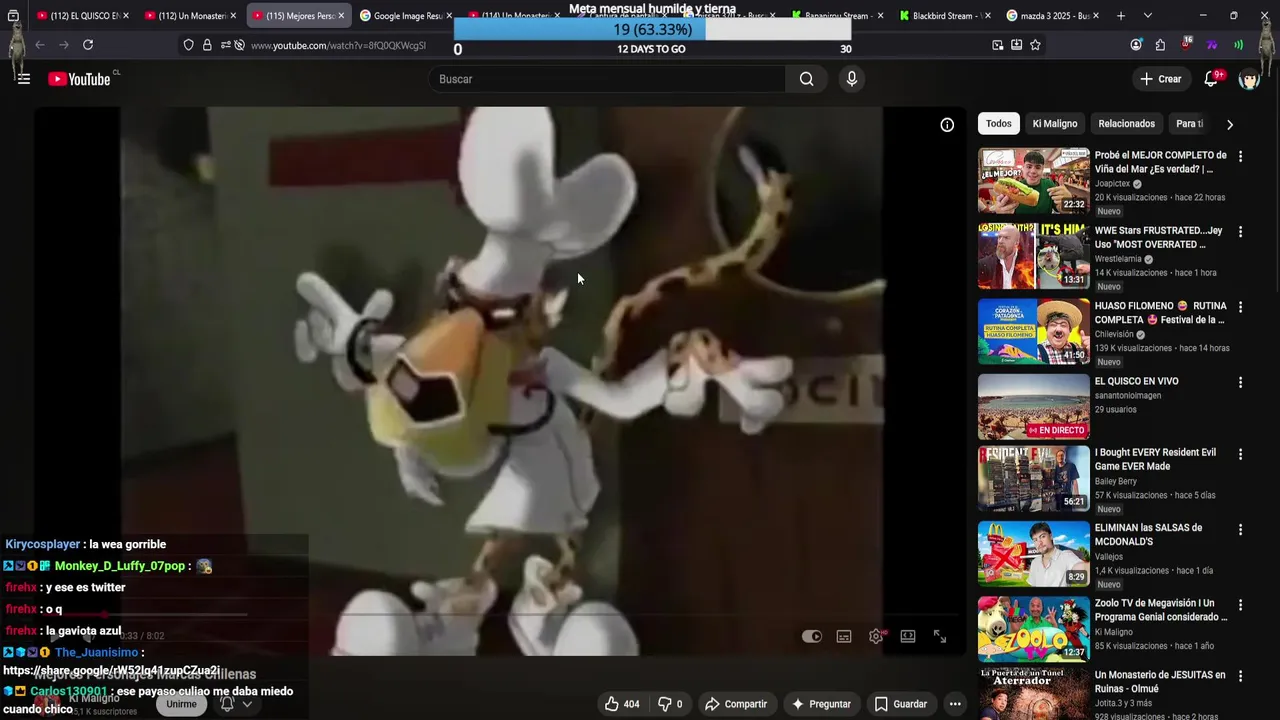Select the Todos filter chip
The width and height of the screenshot is (1280, 720).
point(999,124)
